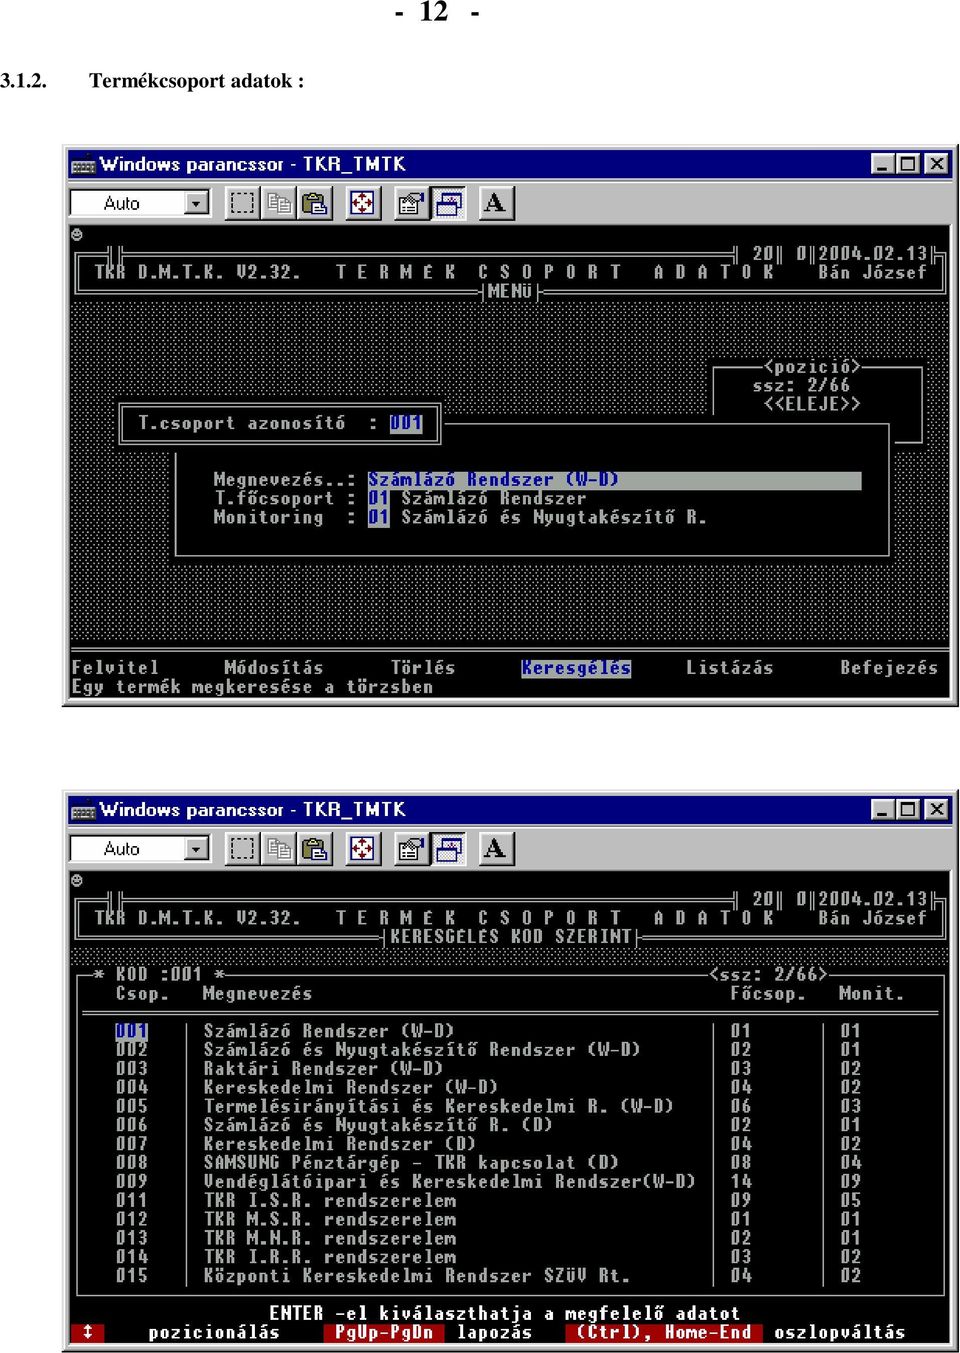960x1353 pixels.
Task: Select Törlés menu item
Action: (422, 668)
